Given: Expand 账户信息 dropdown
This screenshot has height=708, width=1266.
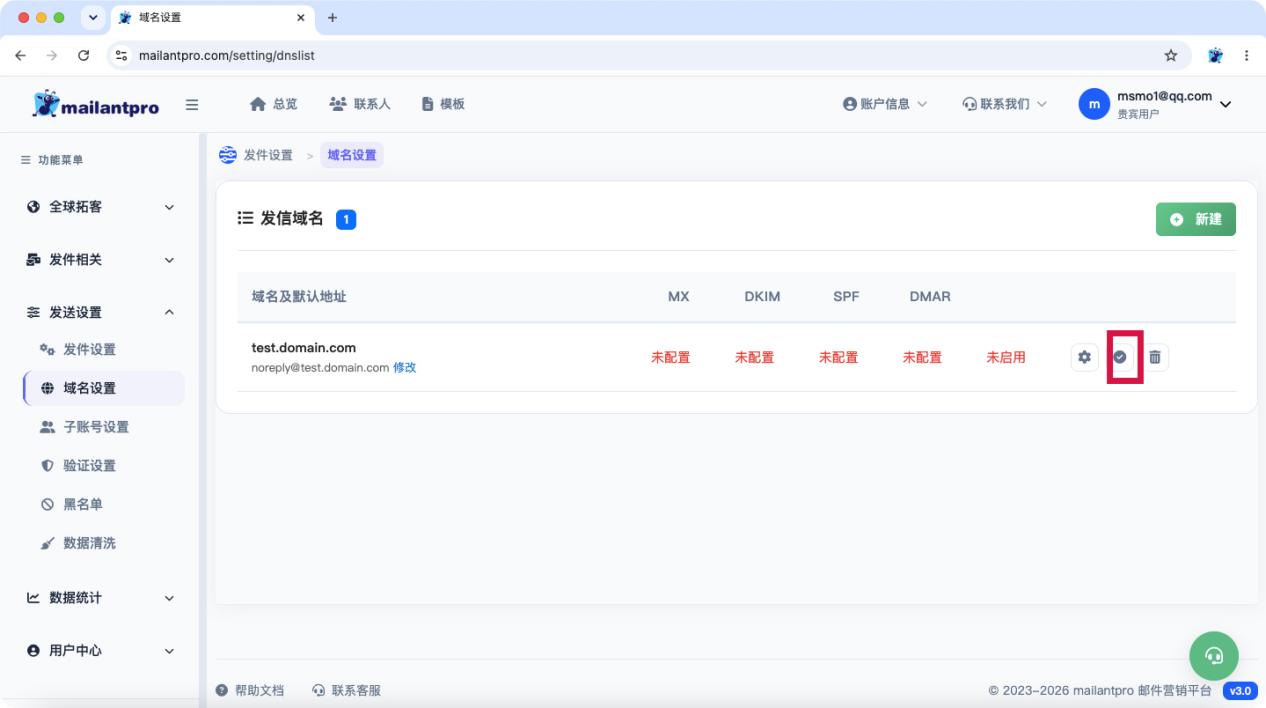Looking at the screenshot, I should pos(885,104).
